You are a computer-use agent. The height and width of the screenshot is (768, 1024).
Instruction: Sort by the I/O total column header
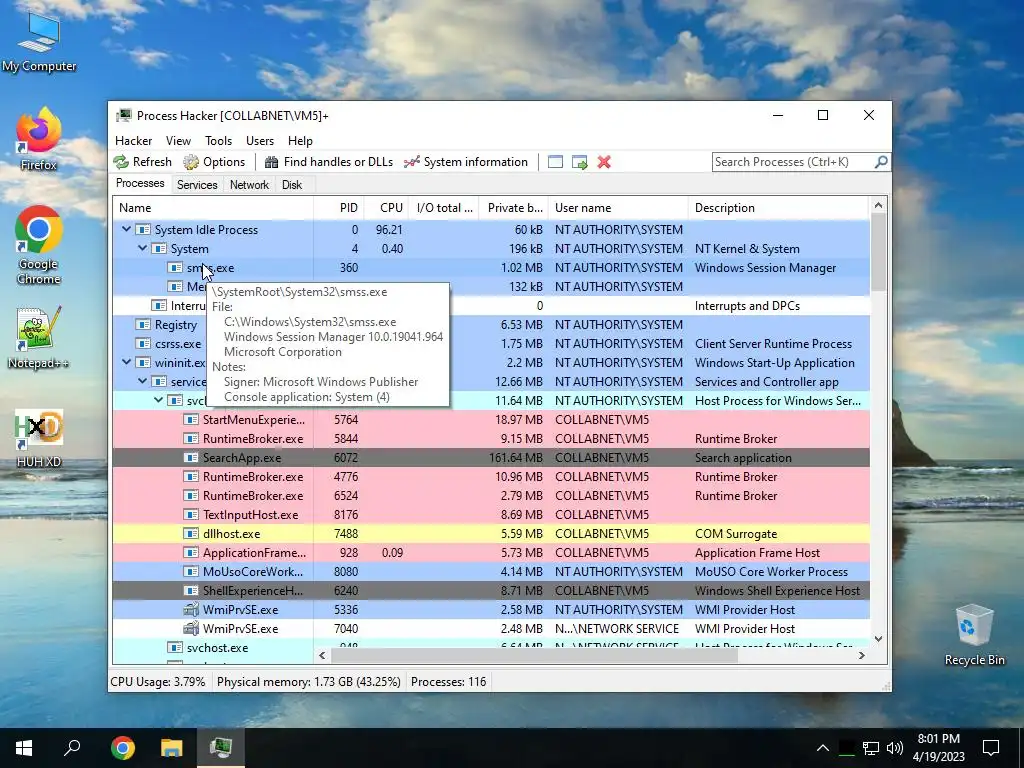[x=445, y=208]
